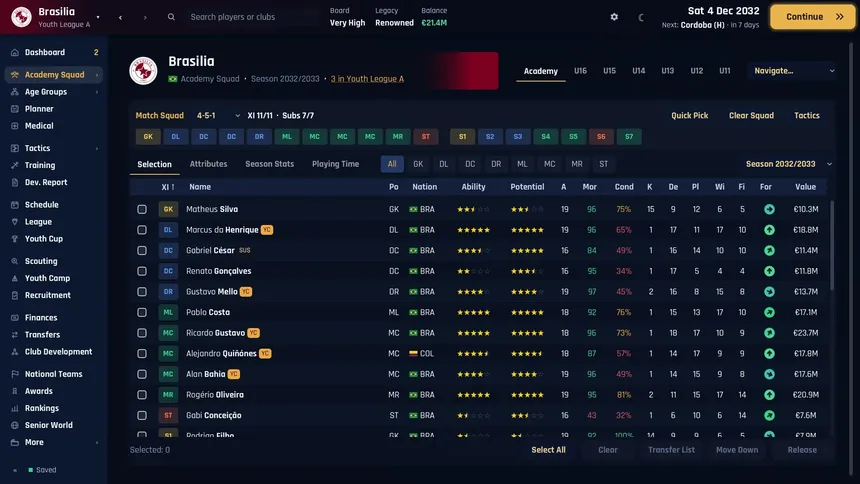Open the 3 in Youth League A link
Image resolution: width=860 pixels, height=484 pixels.
tap(367, 79)
